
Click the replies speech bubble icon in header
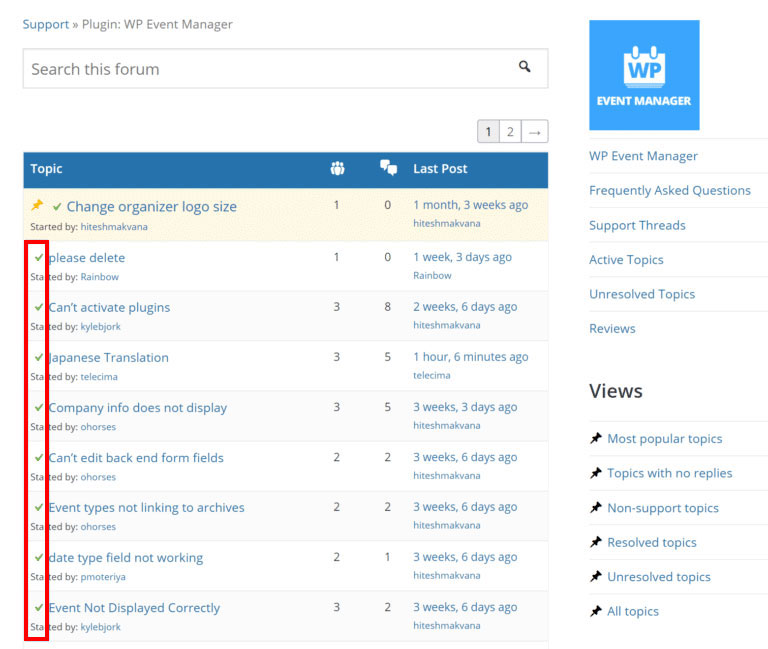(x=388, y=169)
